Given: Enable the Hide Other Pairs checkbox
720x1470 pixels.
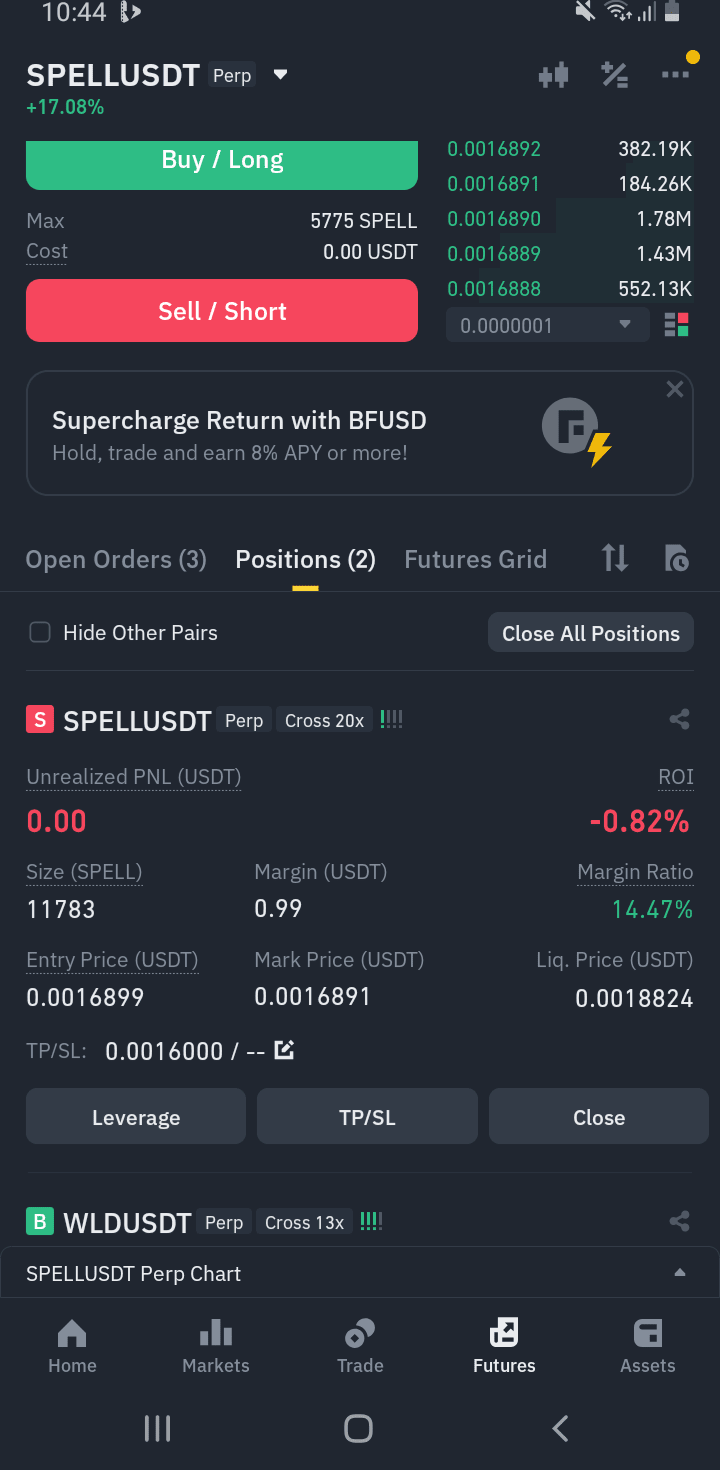Looking at the screenshot, I should 40,632.
